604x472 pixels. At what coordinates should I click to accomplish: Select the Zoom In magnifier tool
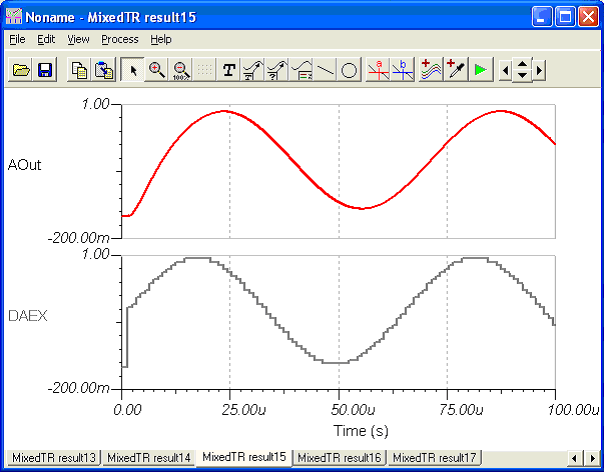157,70
